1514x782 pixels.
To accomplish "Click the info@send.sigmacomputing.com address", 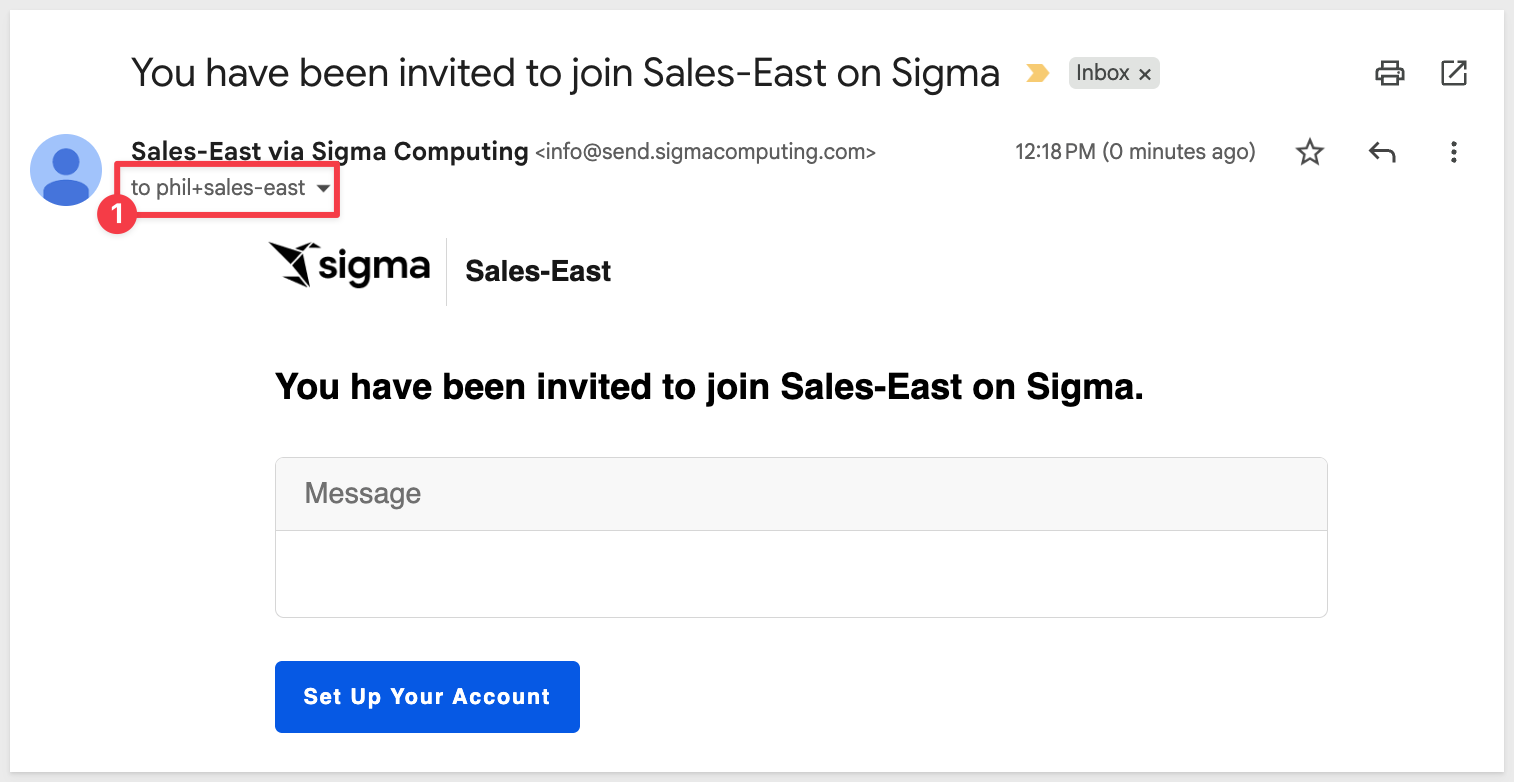I will click(706, 153).
